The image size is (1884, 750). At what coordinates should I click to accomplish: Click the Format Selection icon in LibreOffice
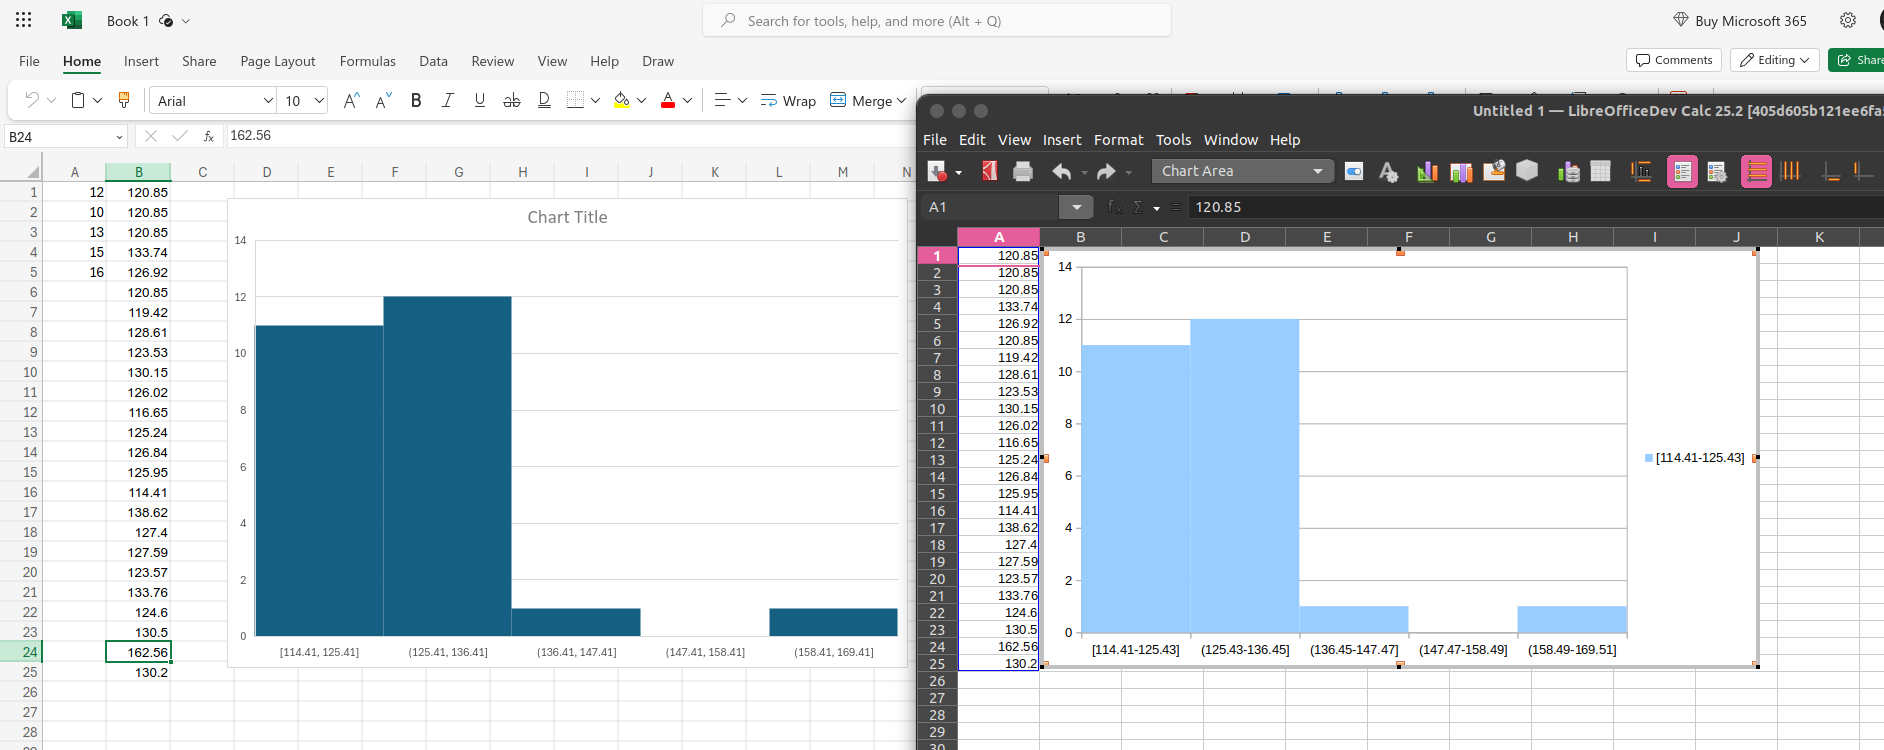tap(1354, 171)
